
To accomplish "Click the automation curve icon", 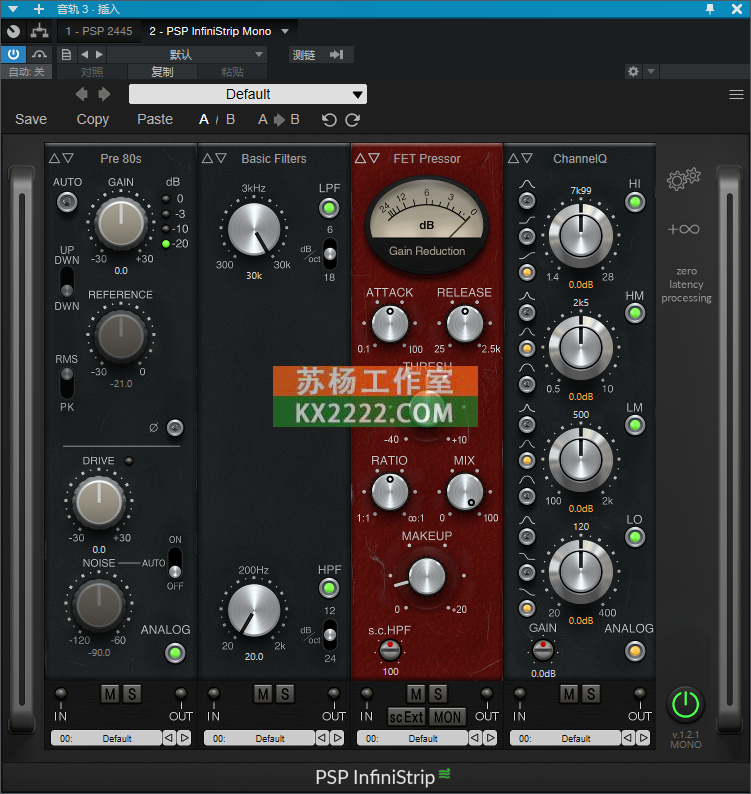I will pyautogui.click(x=39, y=54).
